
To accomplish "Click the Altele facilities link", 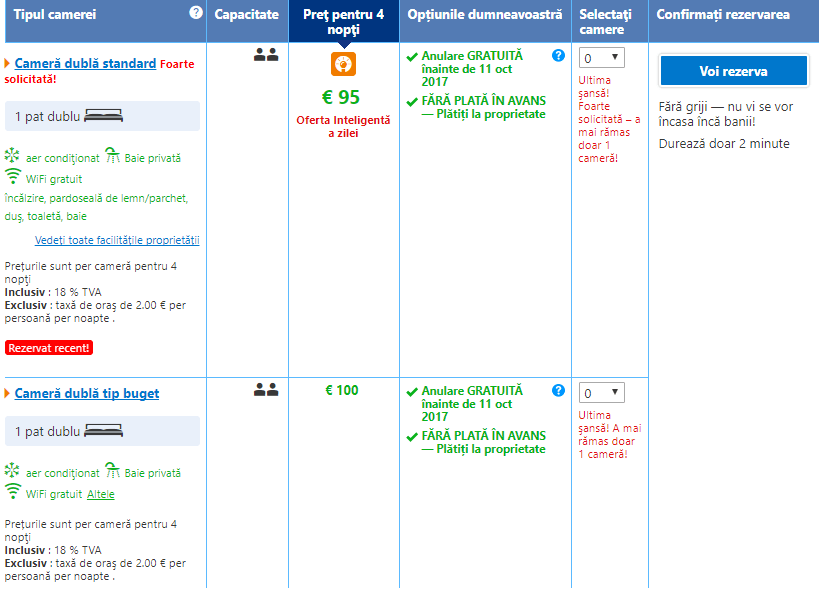I will coord(101,494).
